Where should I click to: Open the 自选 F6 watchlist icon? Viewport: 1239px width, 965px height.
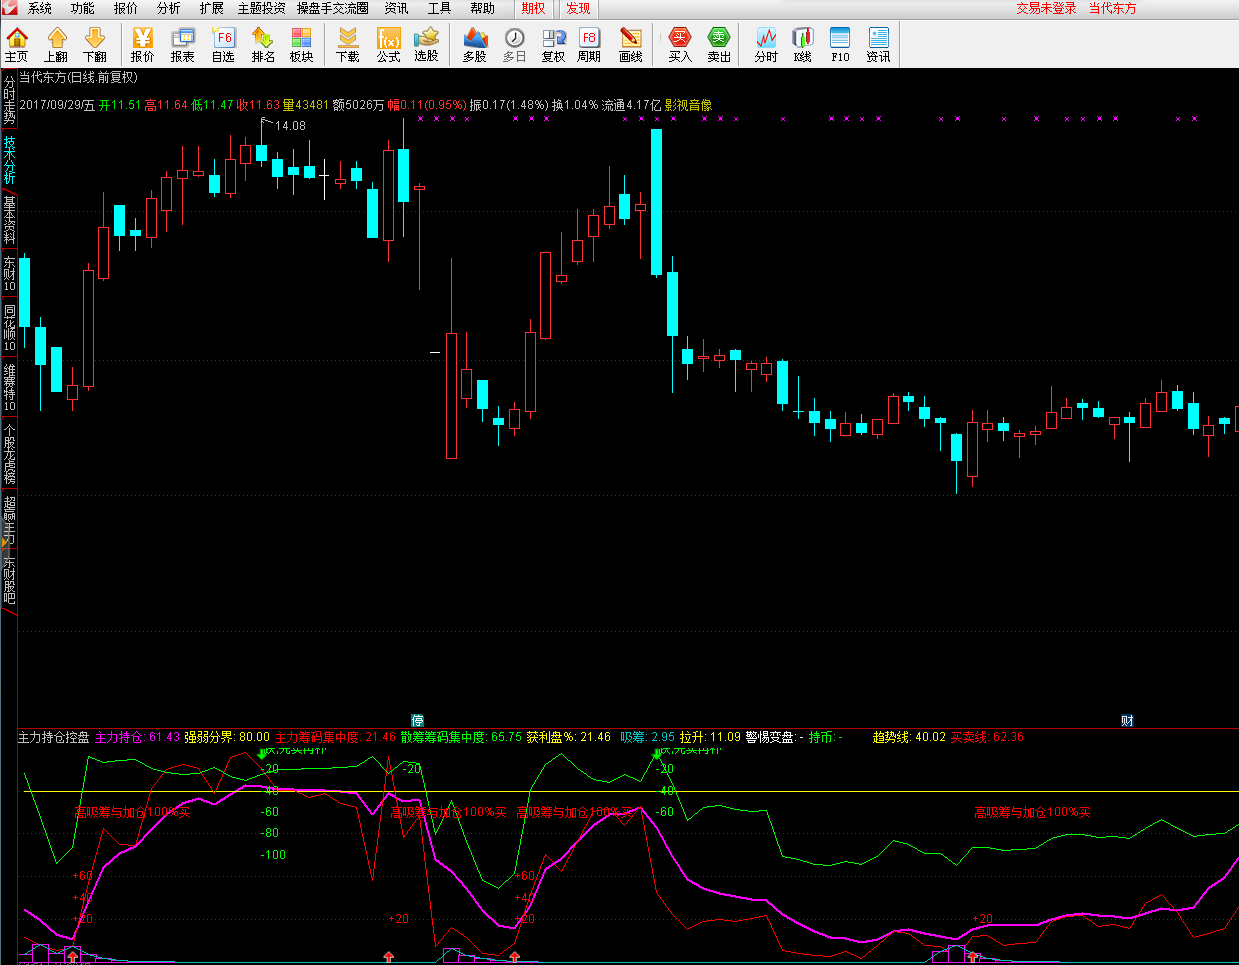[x=223, y=44]
